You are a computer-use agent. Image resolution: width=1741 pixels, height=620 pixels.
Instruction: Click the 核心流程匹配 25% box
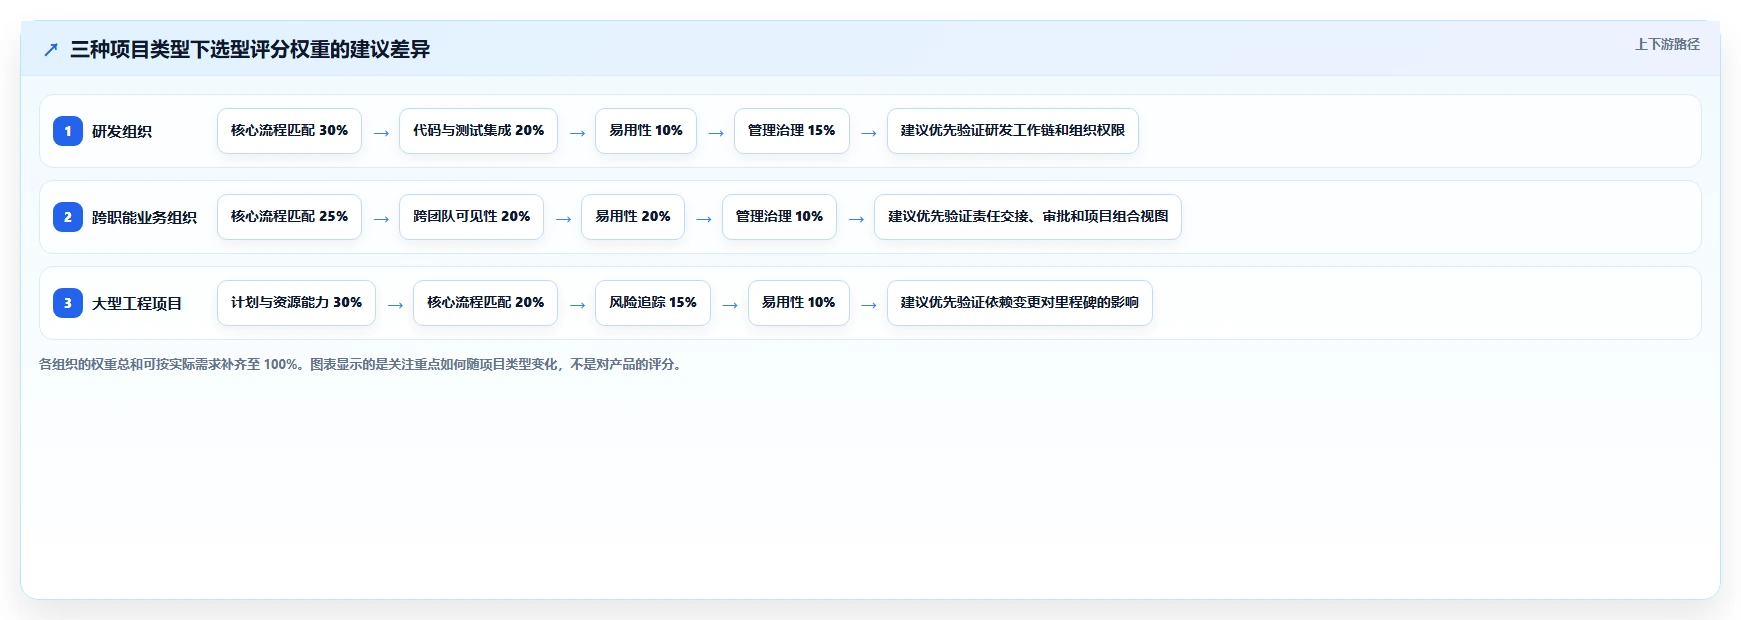[x=289, y=217]
